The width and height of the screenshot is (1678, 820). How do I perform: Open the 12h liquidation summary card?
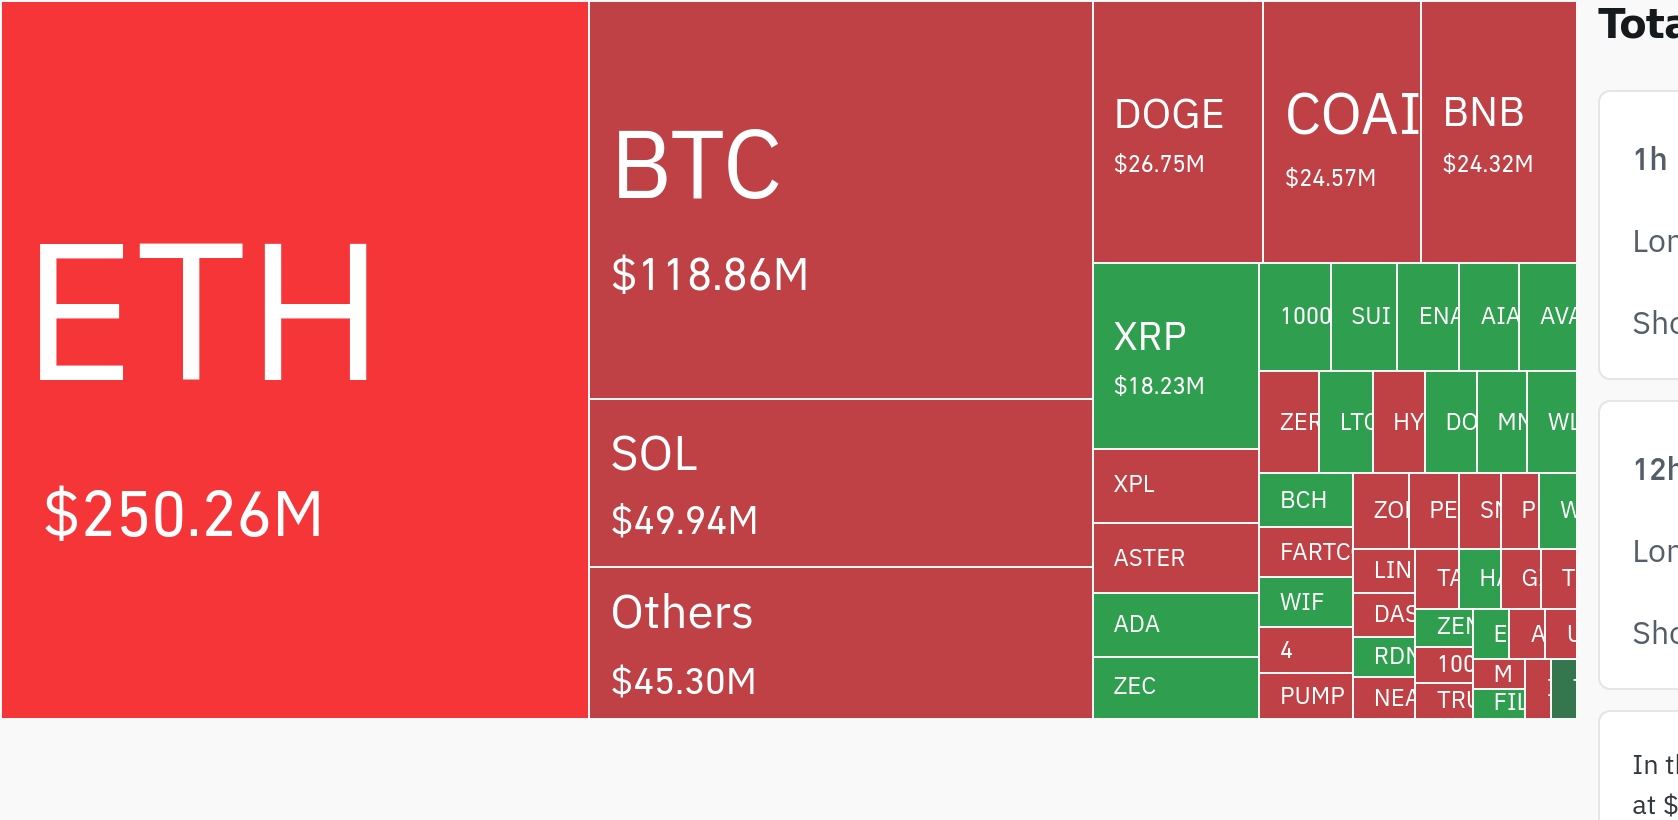pos(1640,545)
